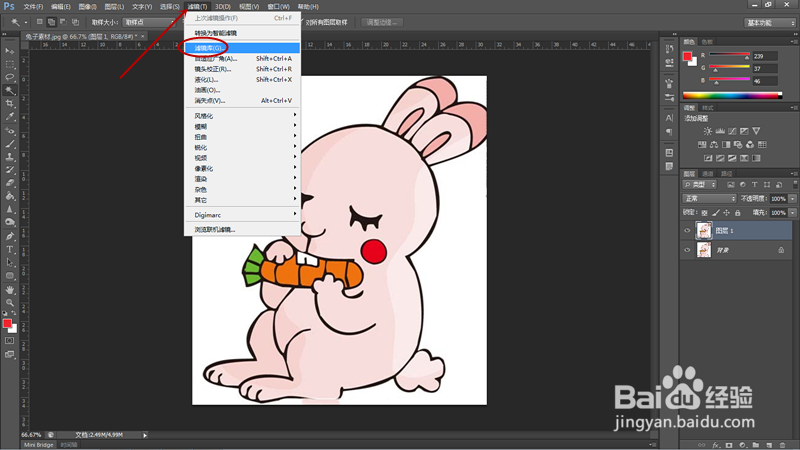Choose the New Selection mode icon

click(39, 22)
